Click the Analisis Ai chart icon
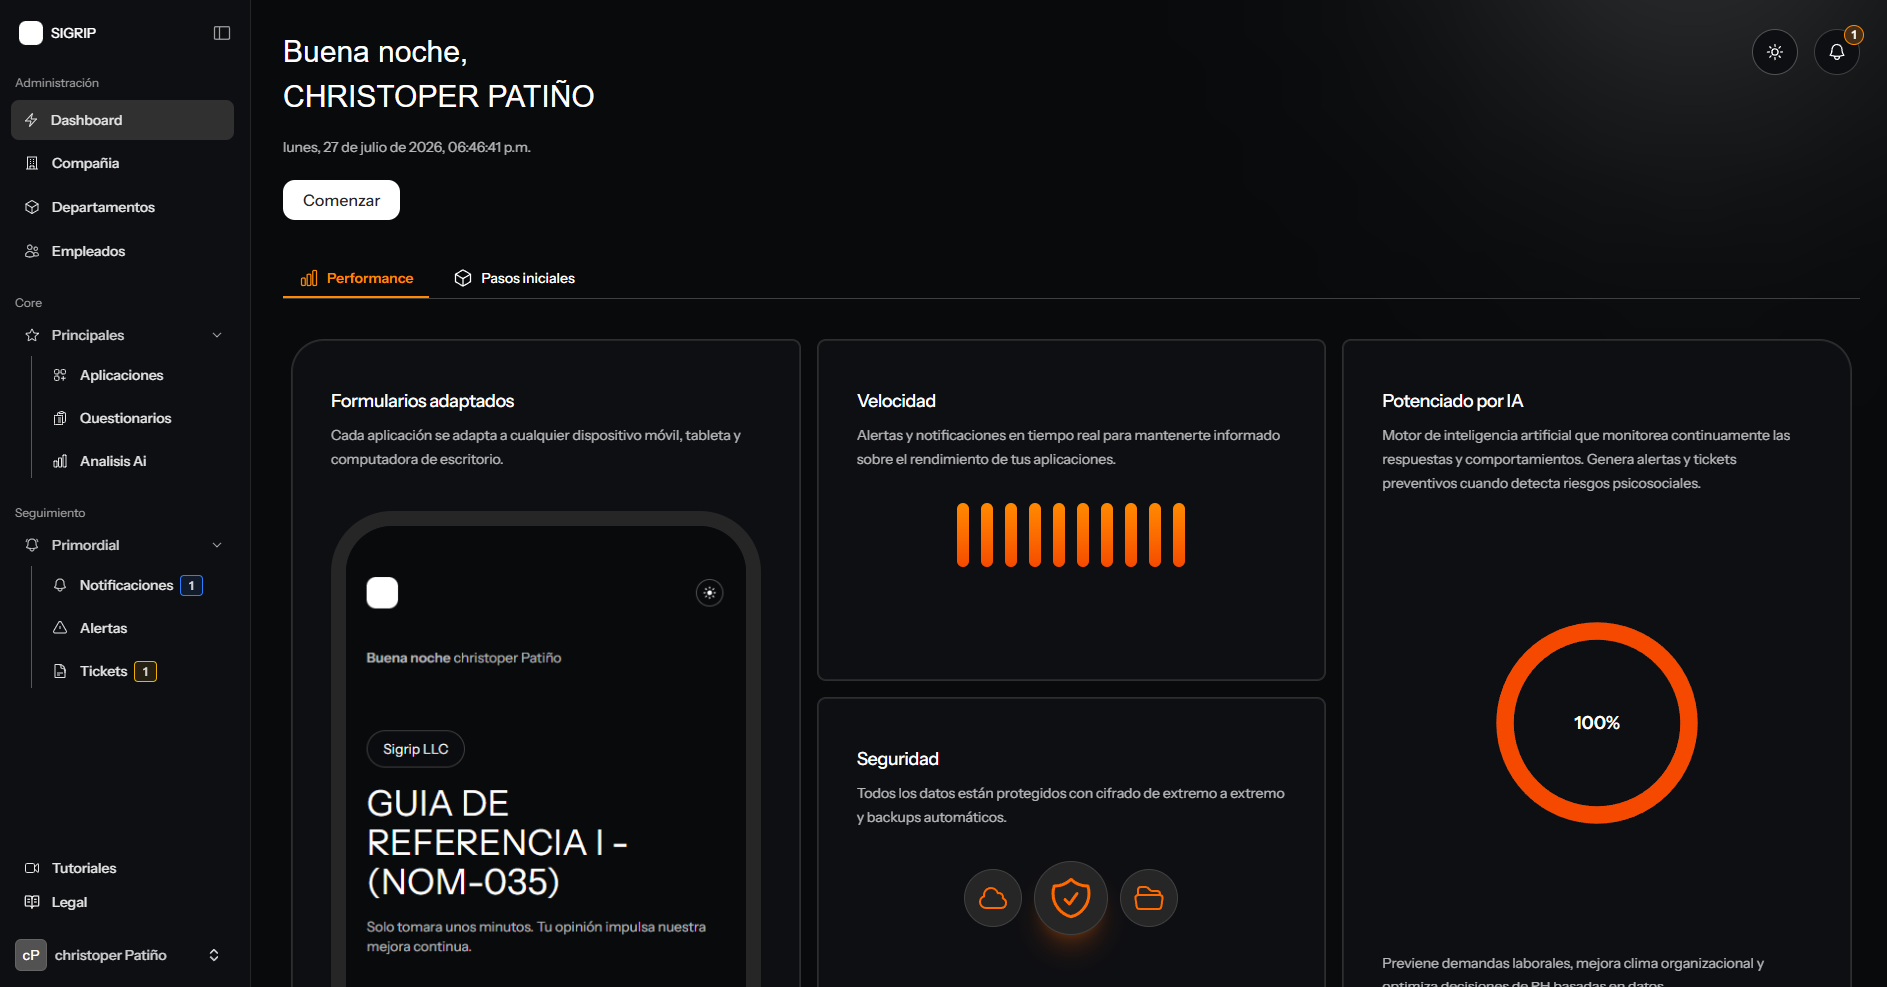Screen dimensions: 1887x987 point(60,461)
